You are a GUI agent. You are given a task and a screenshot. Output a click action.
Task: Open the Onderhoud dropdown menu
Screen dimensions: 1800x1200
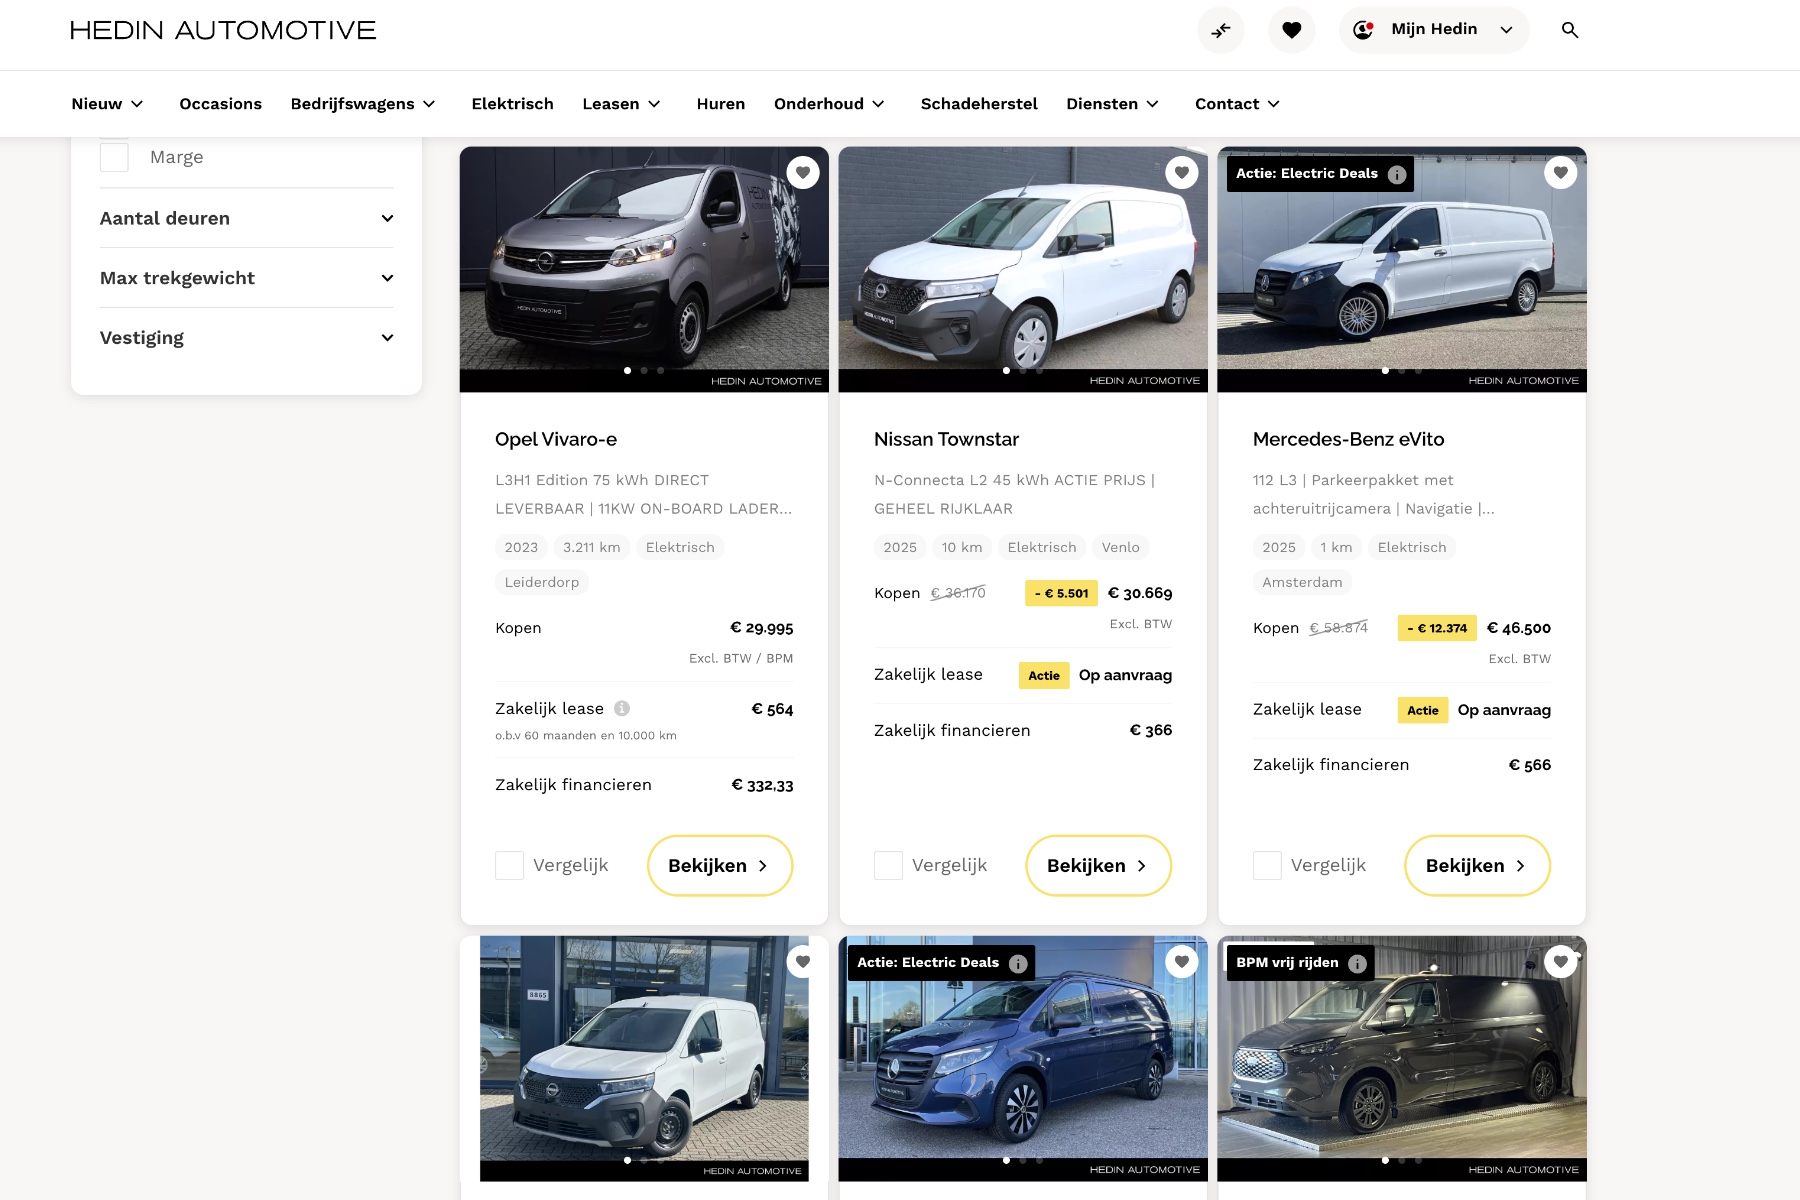click(x=830, y=104)
